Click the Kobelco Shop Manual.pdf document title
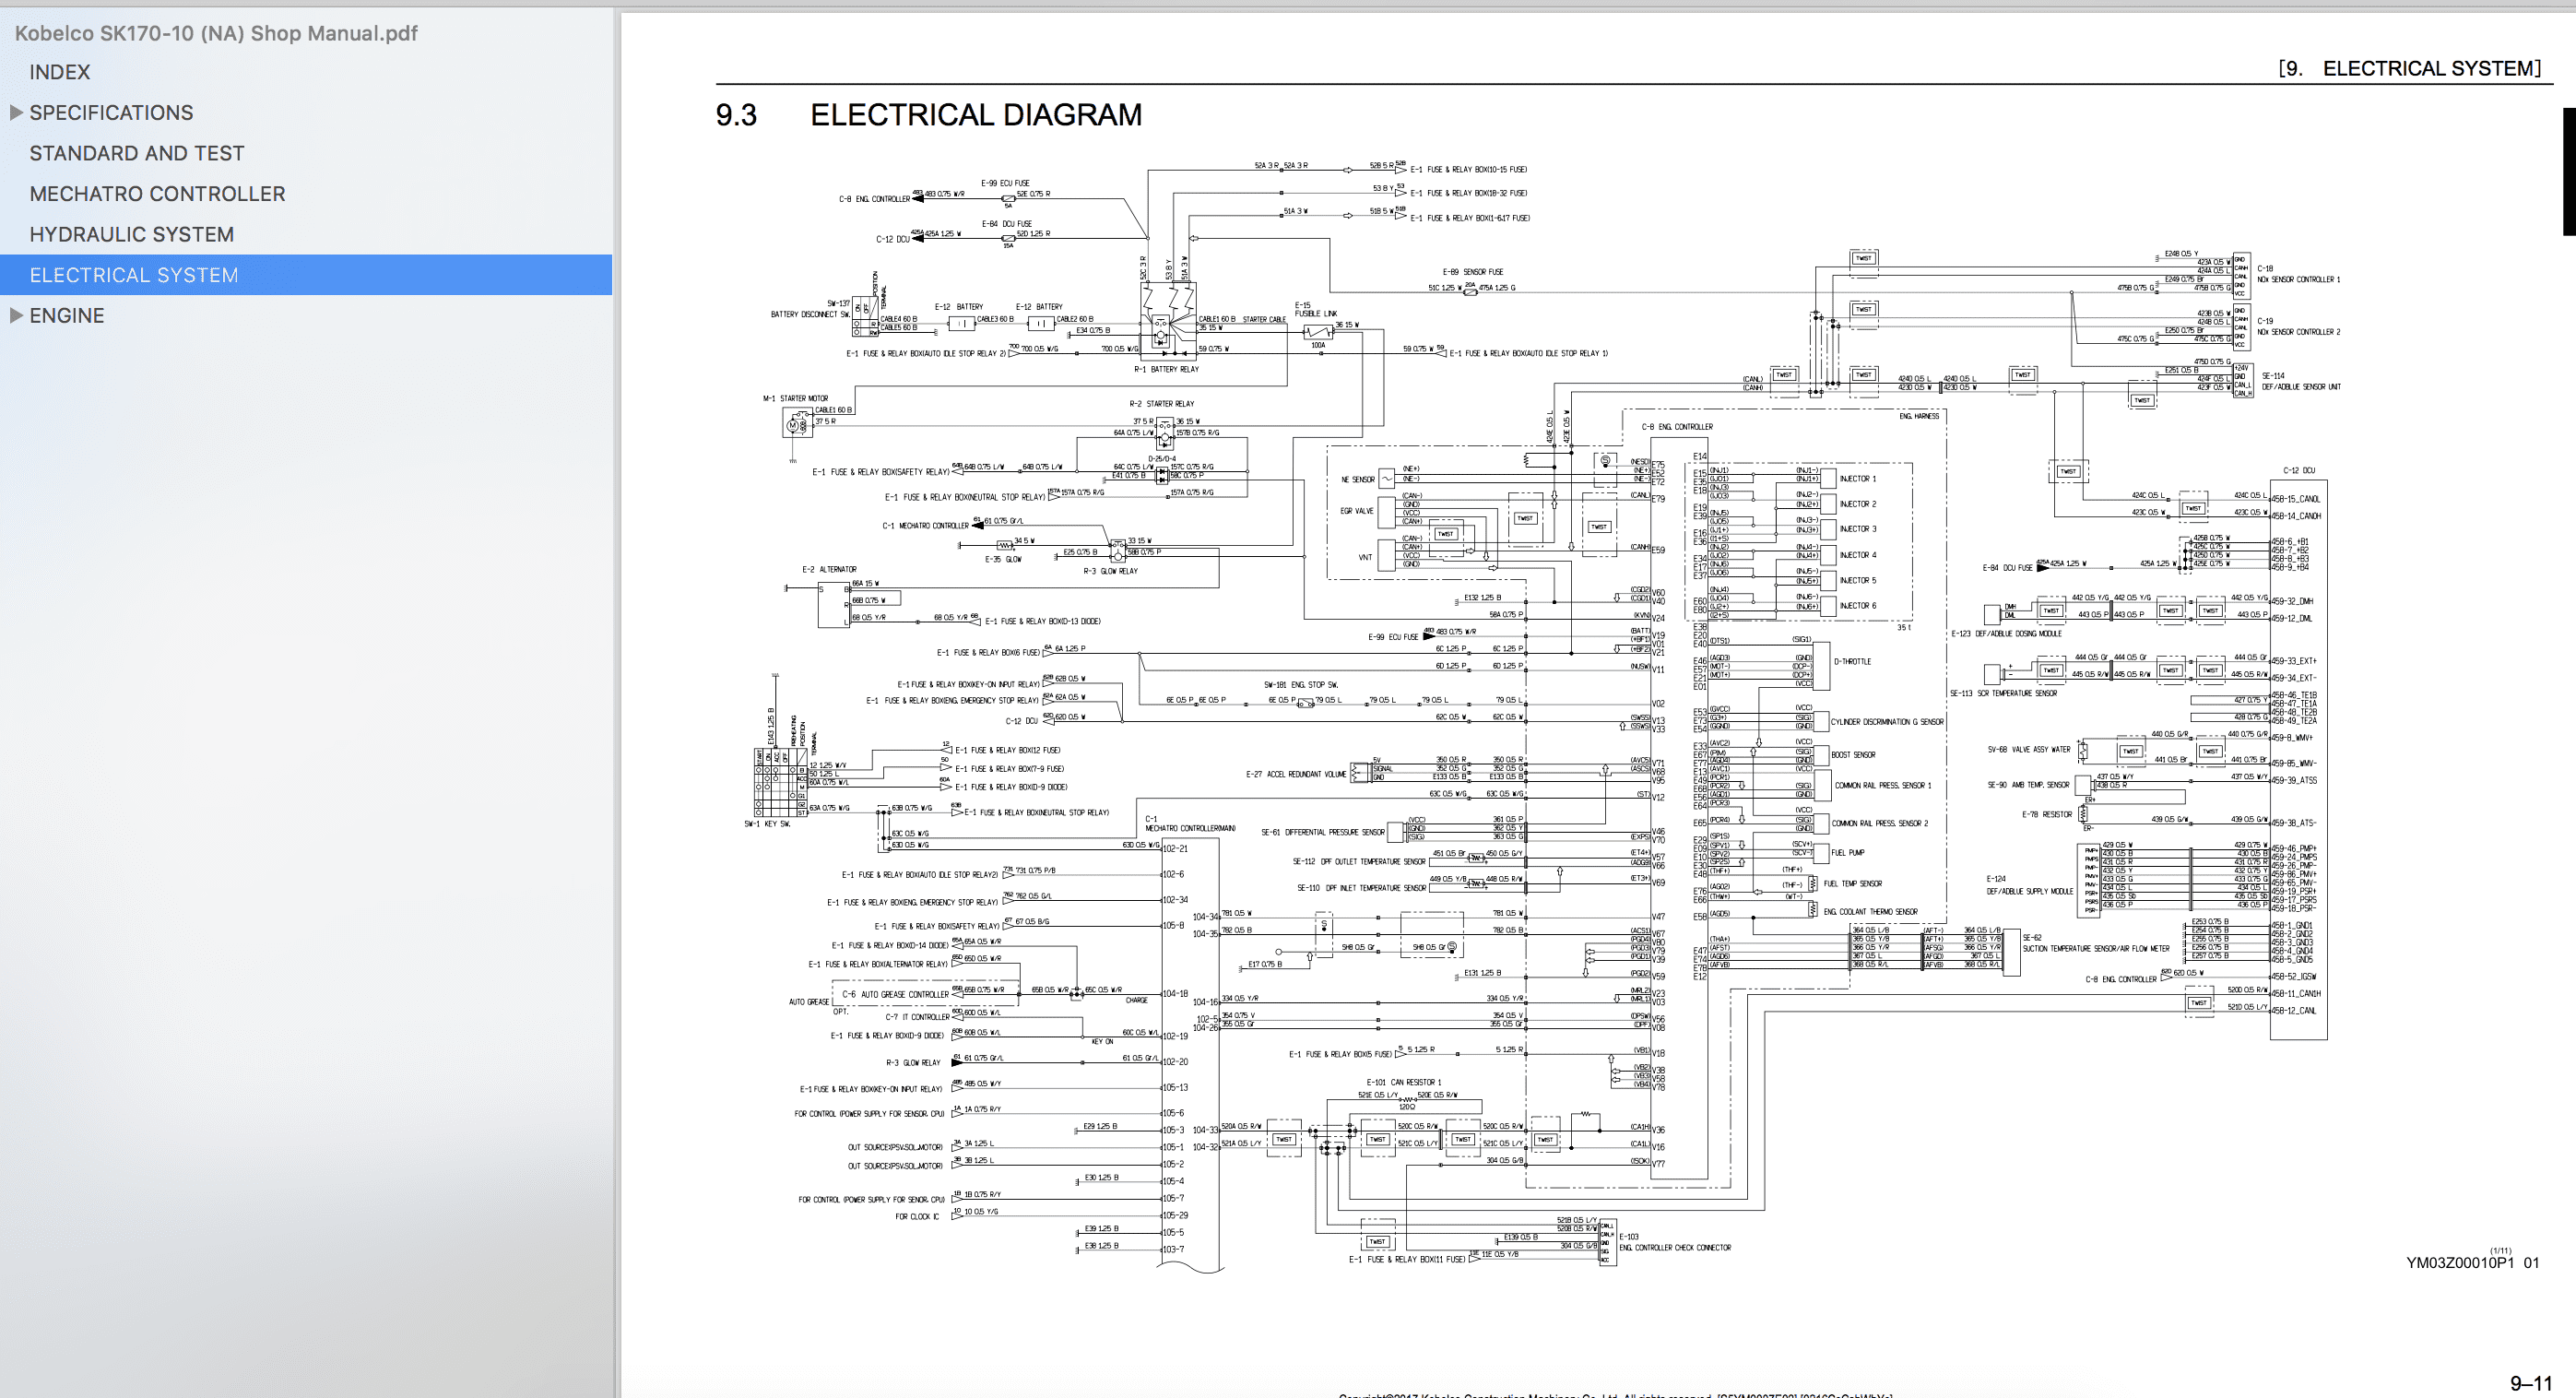This screenshot has height=1398, width=2576. [x=216, y=33]
